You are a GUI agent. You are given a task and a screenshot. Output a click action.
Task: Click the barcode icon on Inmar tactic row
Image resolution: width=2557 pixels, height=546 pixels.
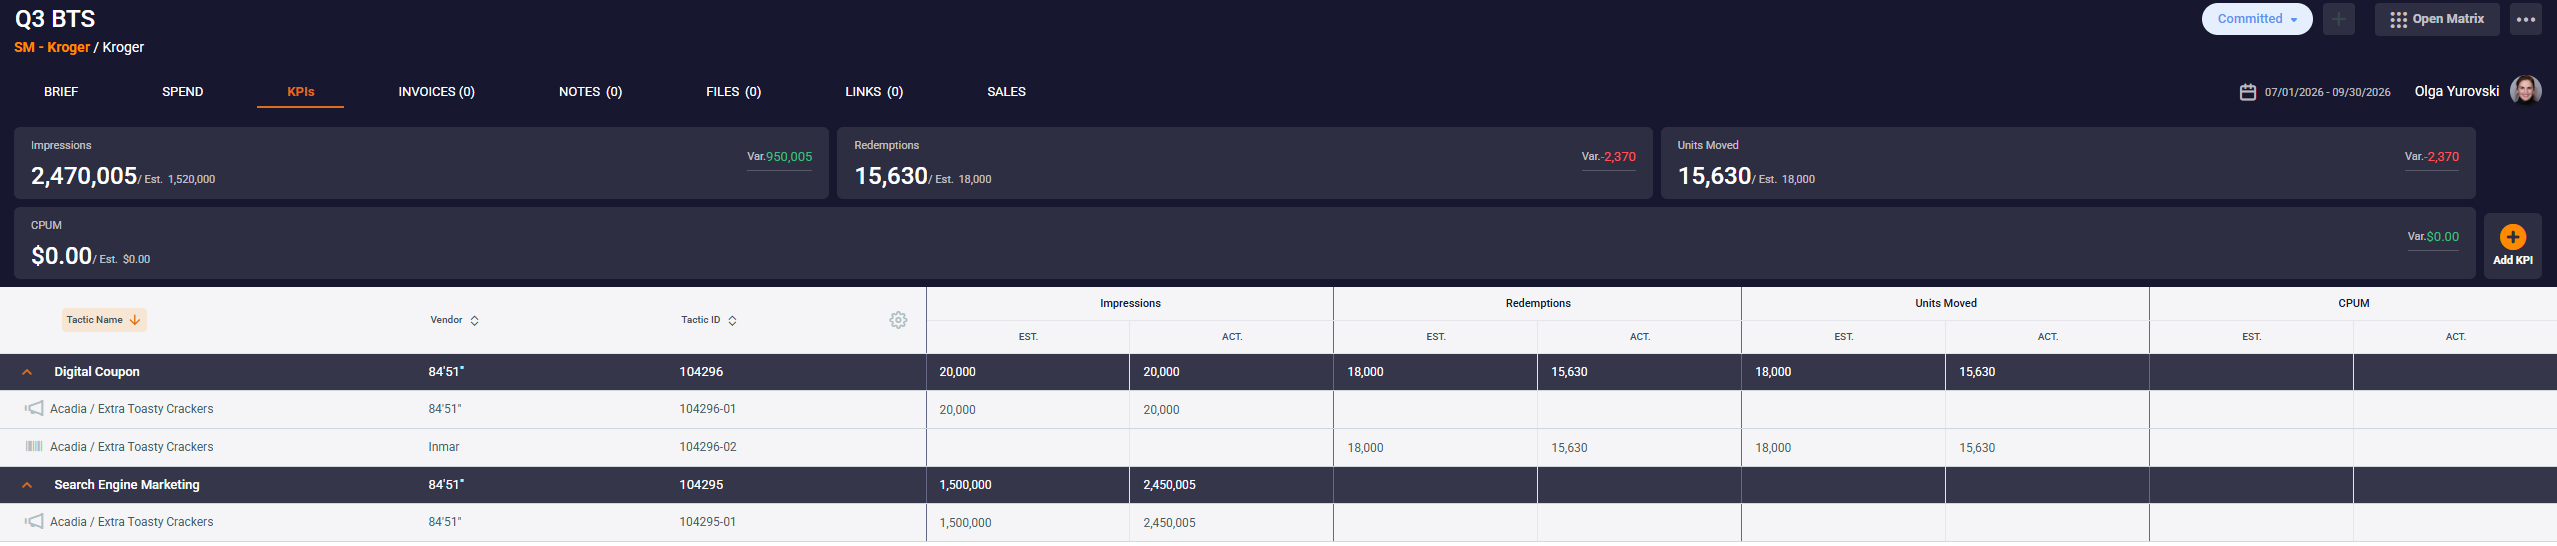tap(34, 447)
